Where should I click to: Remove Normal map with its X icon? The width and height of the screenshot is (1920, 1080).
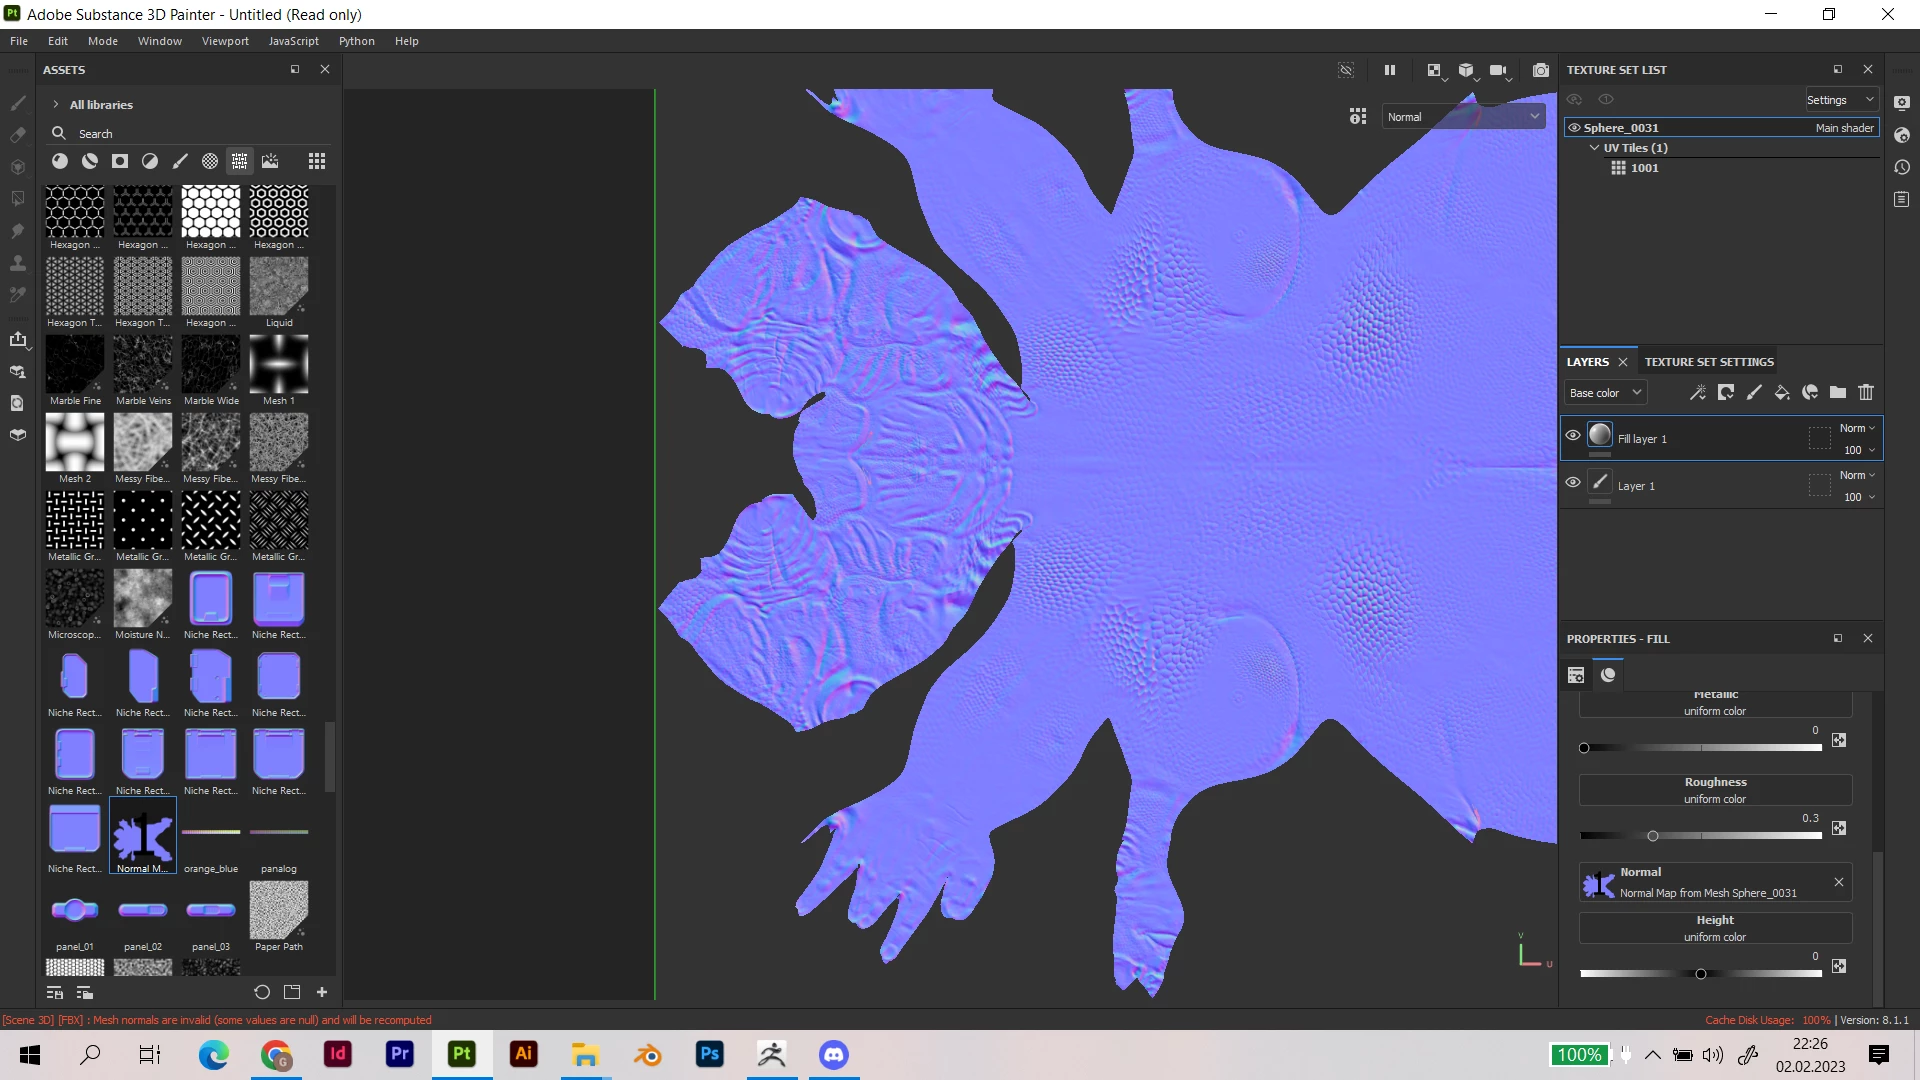[1839, 882]
